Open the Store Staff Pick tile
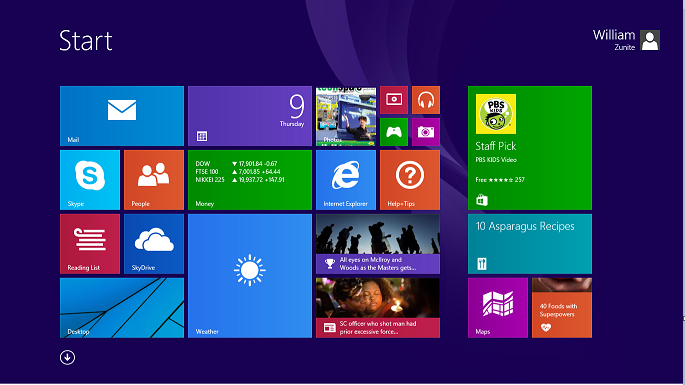685x385 pixels. [530, 148]
